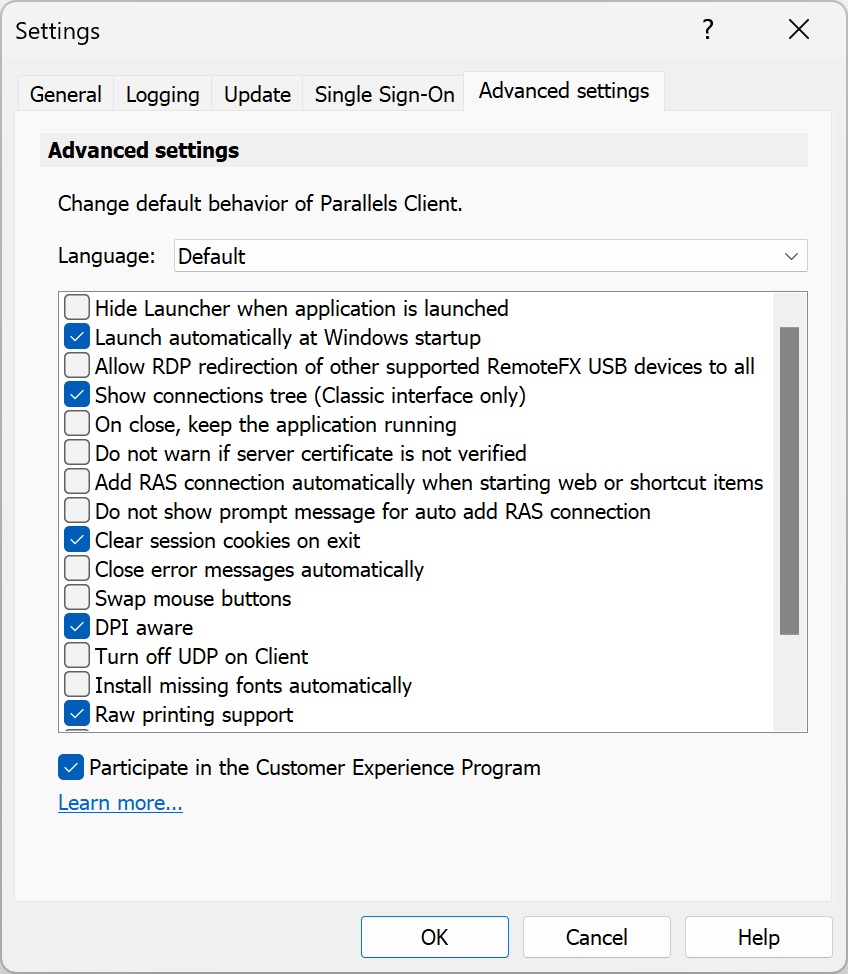This screenshot has width=848, height=974.
Task: Turn off the DPI aware option
Action: tap(77, 627)
